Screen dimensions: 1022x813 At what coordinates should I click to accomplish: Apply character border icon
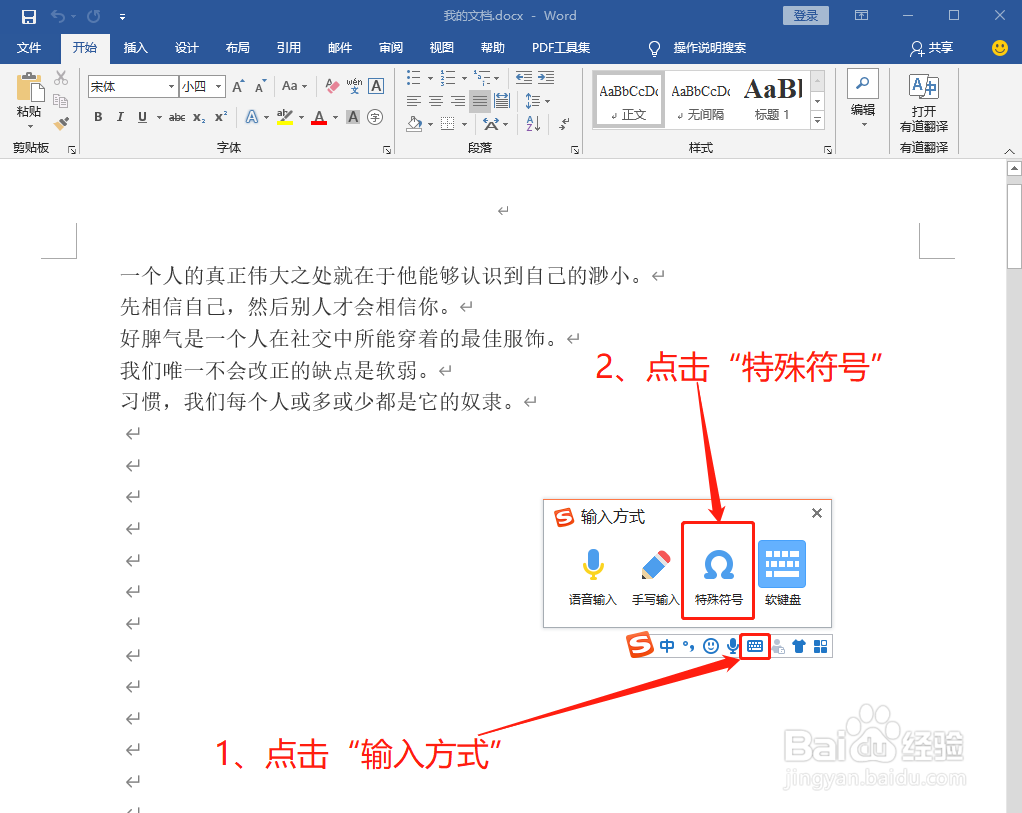[x=376, y=86]
